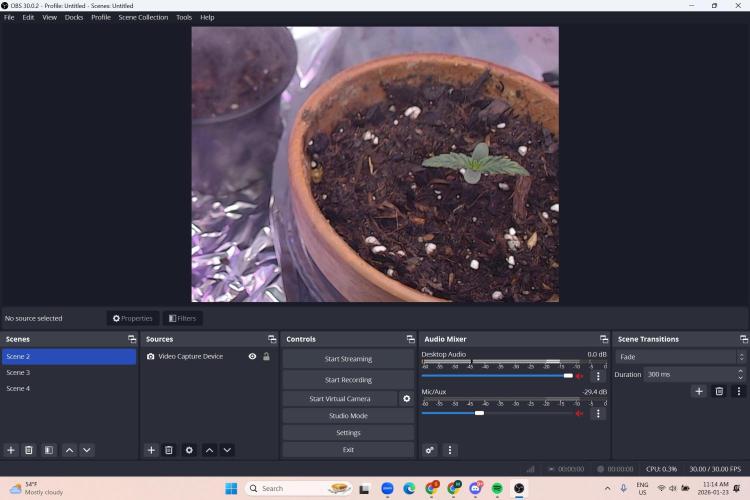Open the Docks menu
The width and height of the screenshot is (750, 500).
(x=74, y=17)
